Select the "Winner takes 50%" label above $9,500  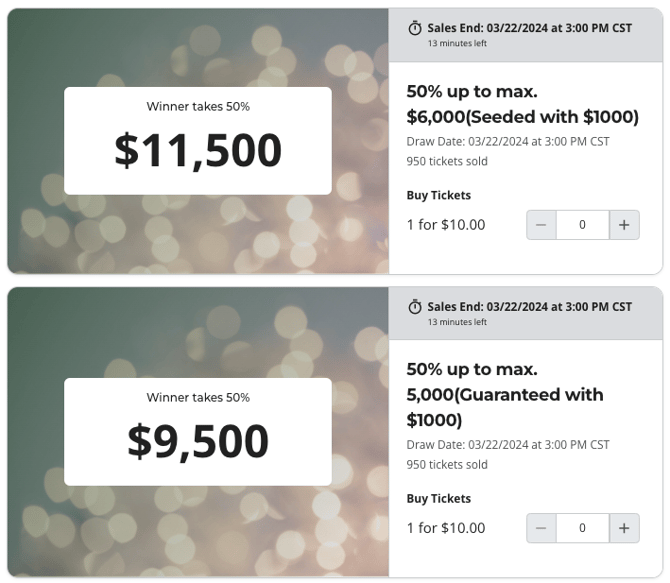[198, 397]
